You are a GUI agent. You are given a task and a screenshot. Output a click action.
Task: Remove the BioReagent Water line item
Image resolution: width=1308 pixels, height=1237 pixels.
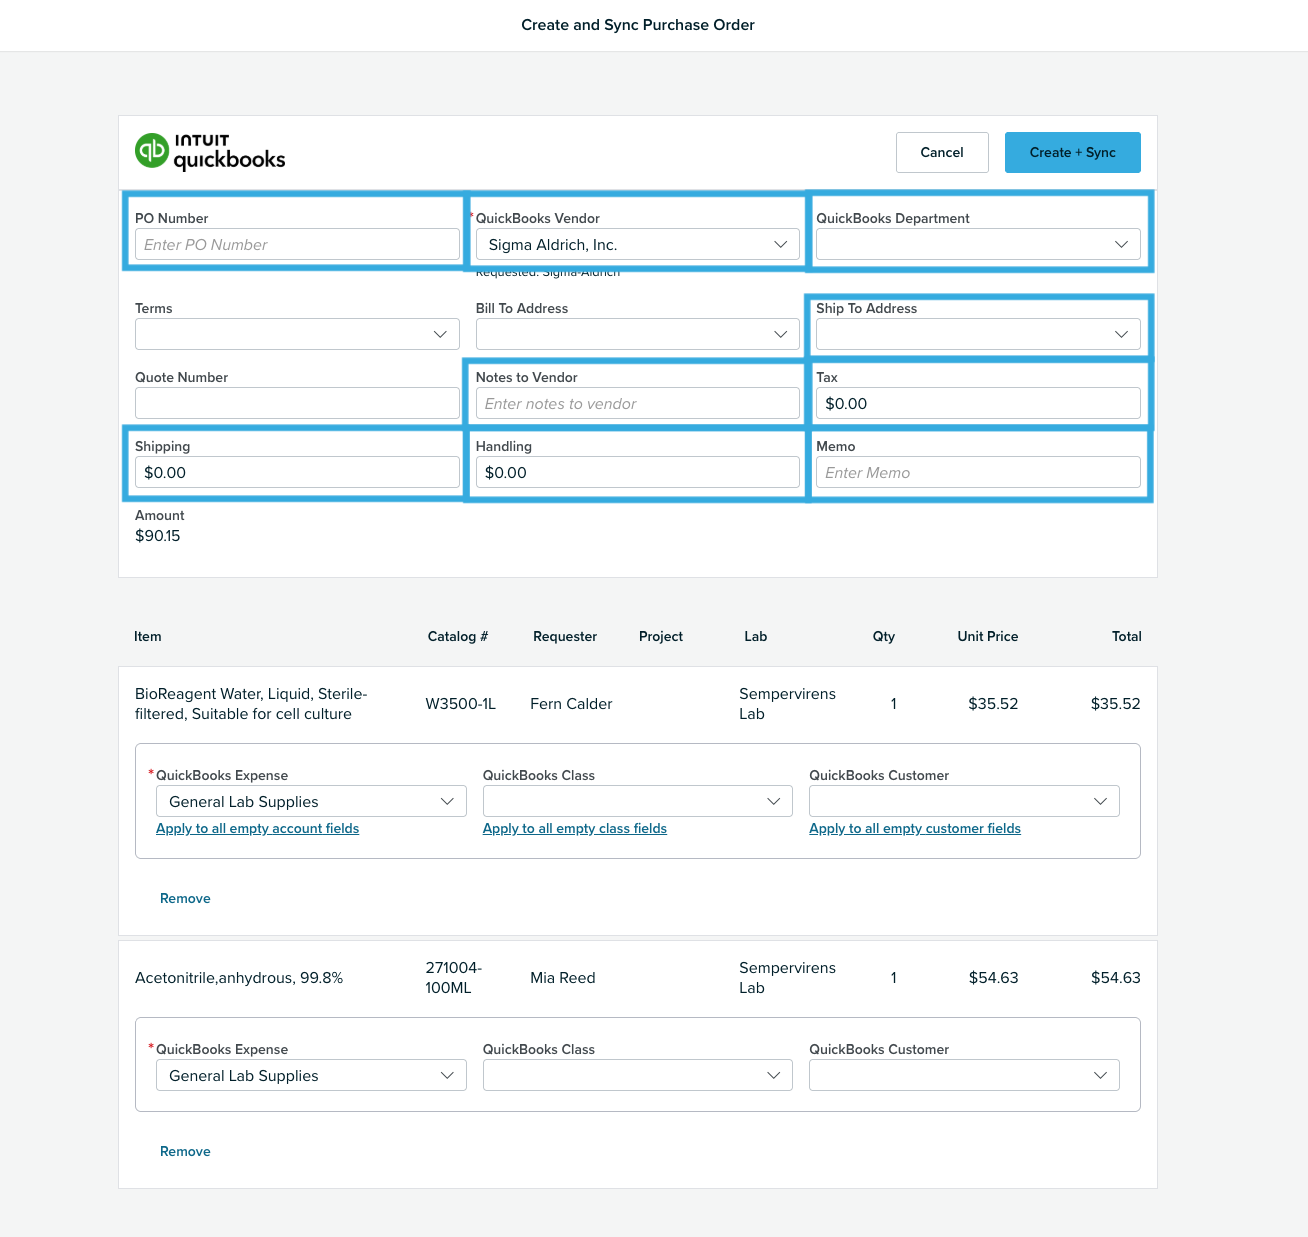point(185,898)
